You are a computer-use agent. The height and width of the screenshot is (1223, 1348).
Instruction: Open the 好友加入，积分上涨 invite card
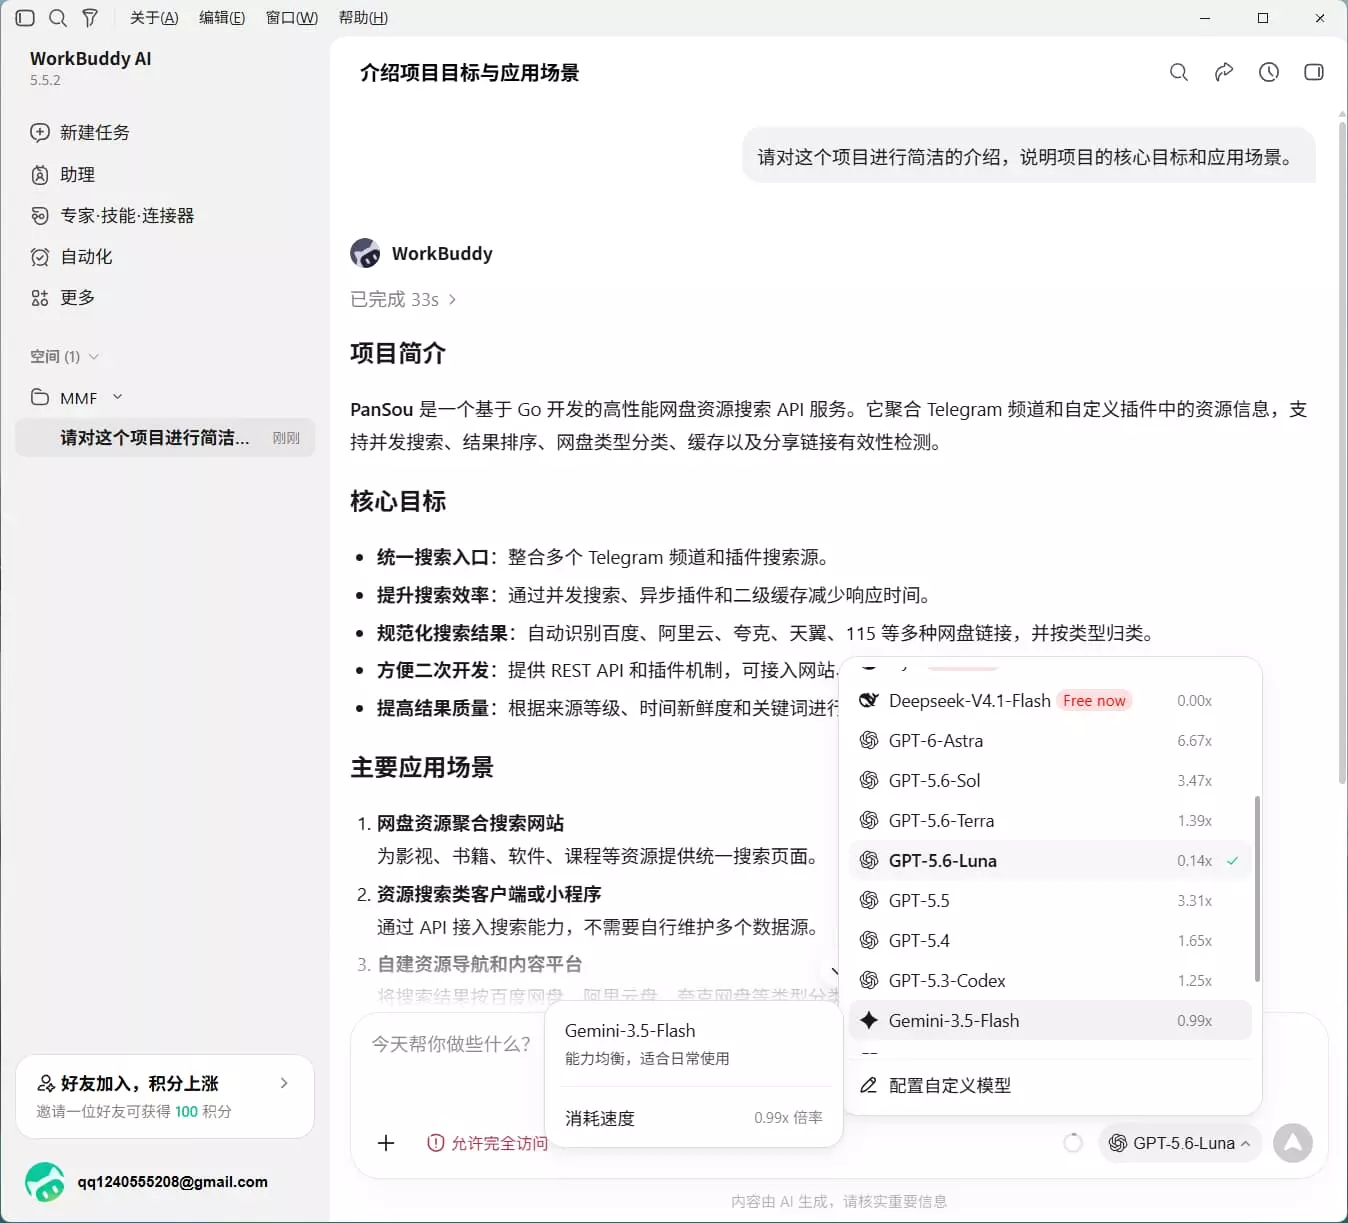(165, 1096)
